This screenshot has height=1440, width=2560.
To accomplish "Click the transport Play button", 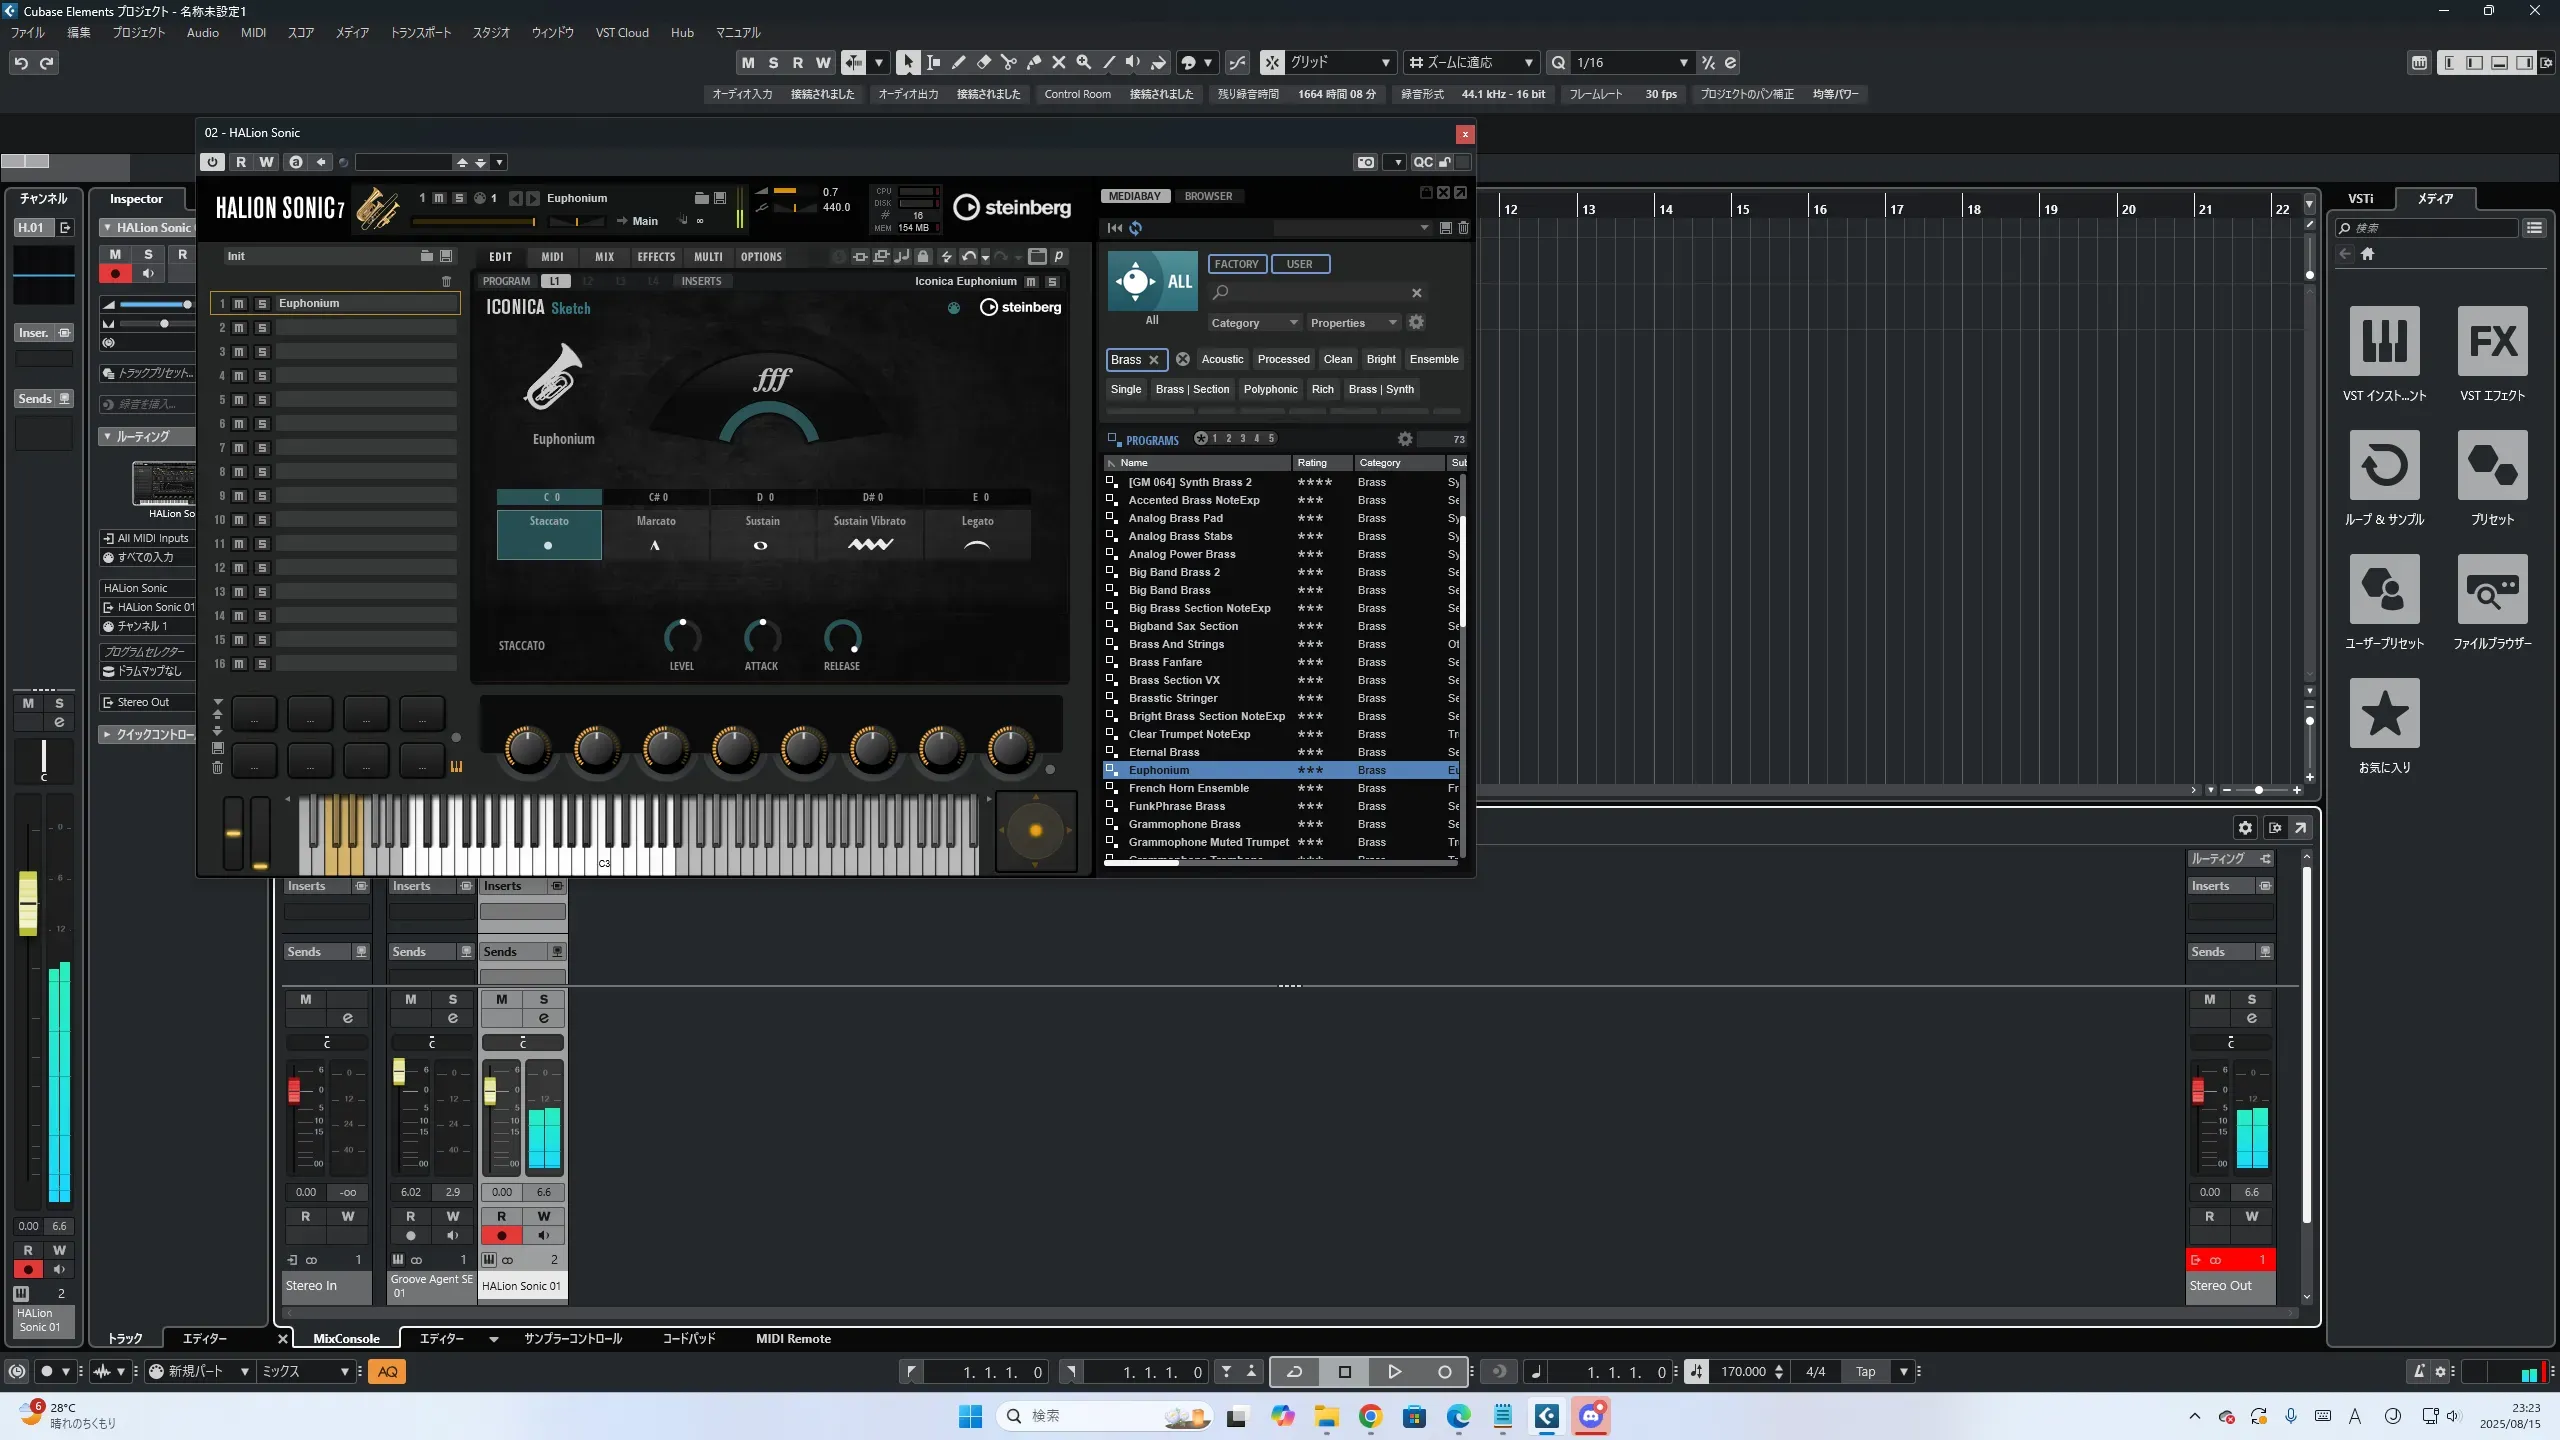I will (x=1394, y=1372).
